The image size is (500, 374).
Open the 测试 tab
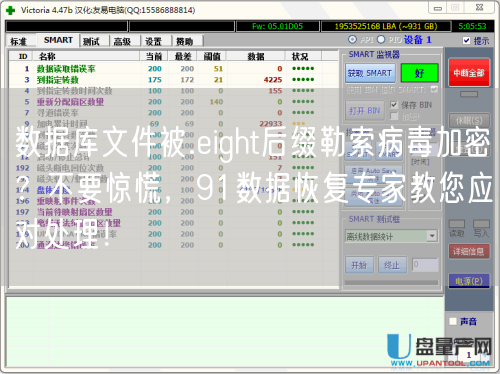click(x=91, y=41)
